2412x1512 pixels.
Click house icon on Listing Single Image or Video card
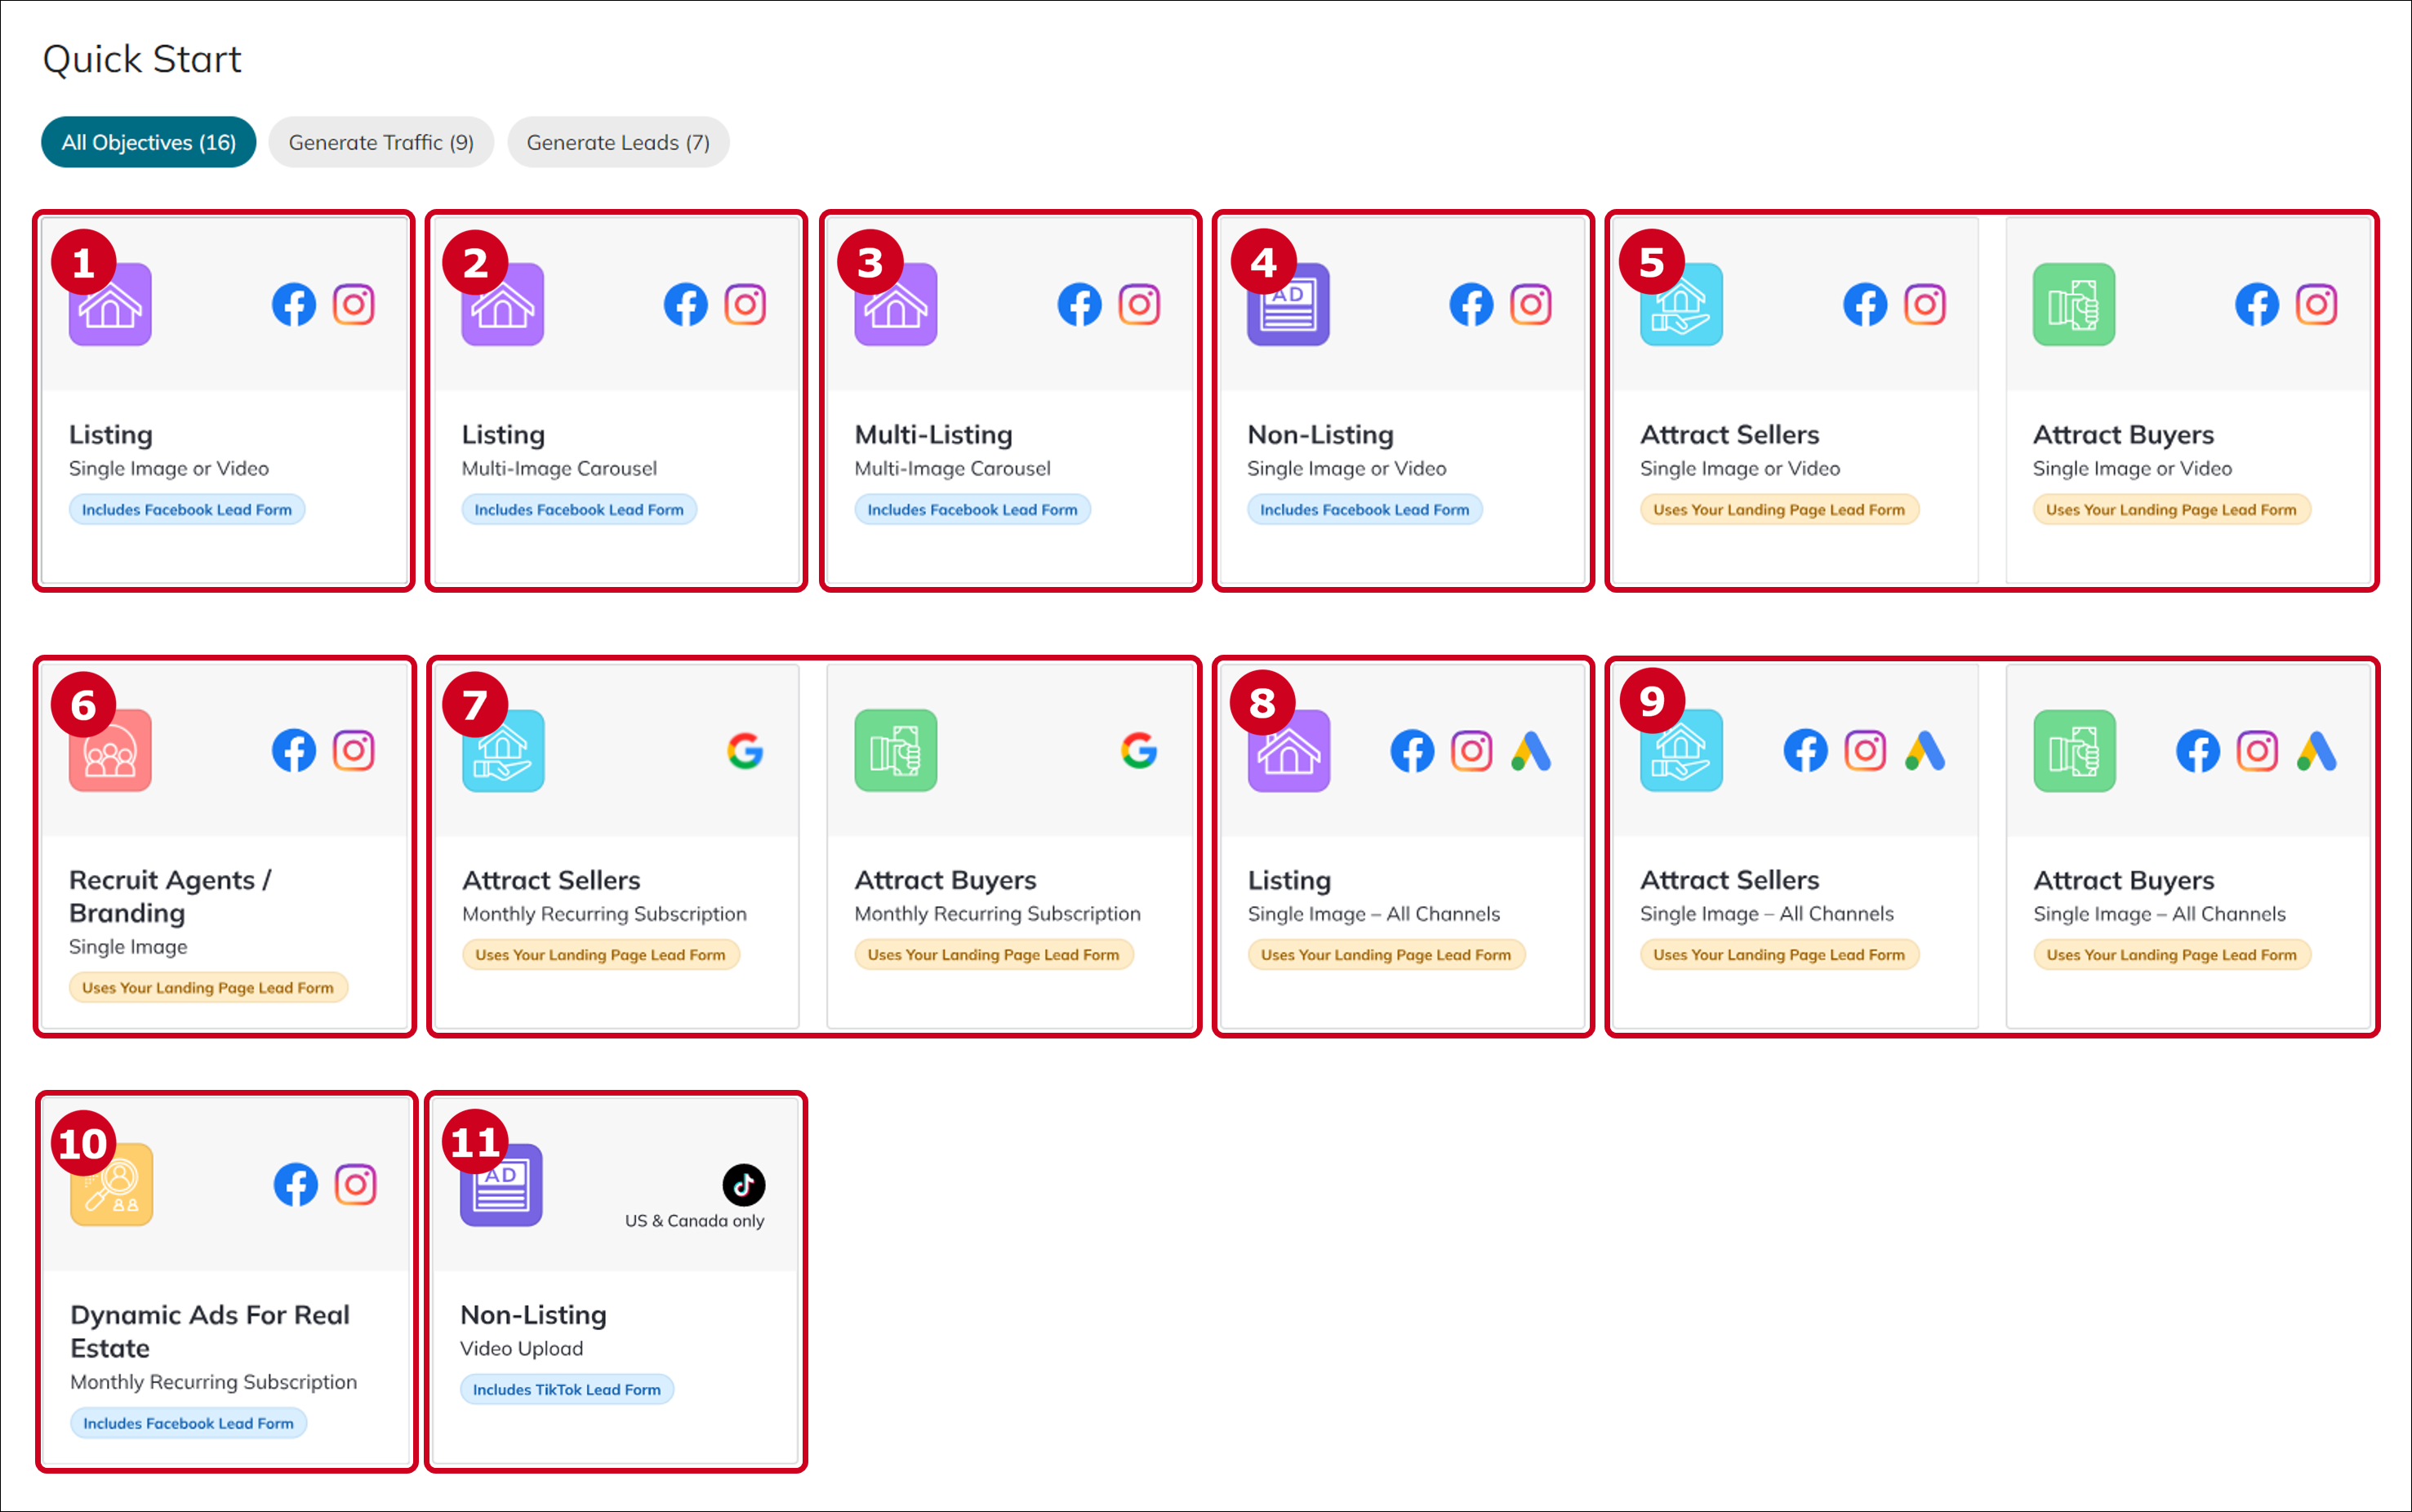pos(110,304)
